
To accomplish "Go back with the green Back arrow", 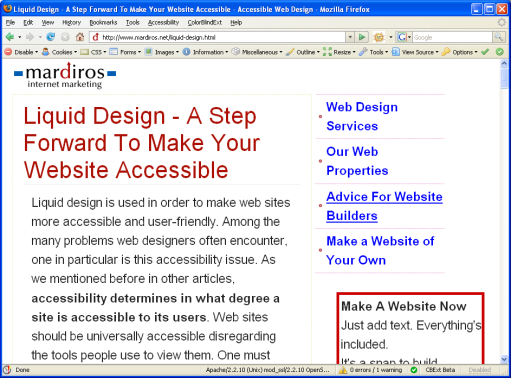I will point(10,37).
